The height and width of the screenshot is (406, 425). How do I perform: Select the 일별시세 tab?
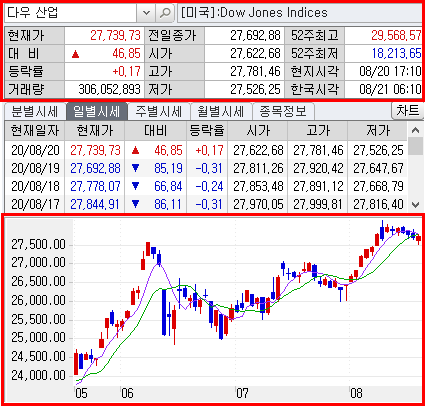(x=97, y=112)
